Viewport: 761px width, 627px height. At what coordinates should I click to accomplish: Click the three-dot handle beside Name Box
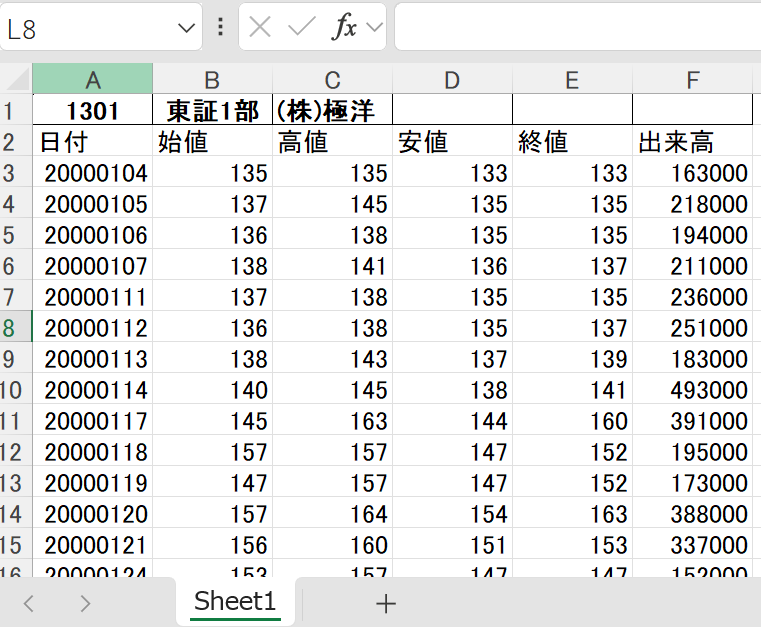tap(221, 27)
